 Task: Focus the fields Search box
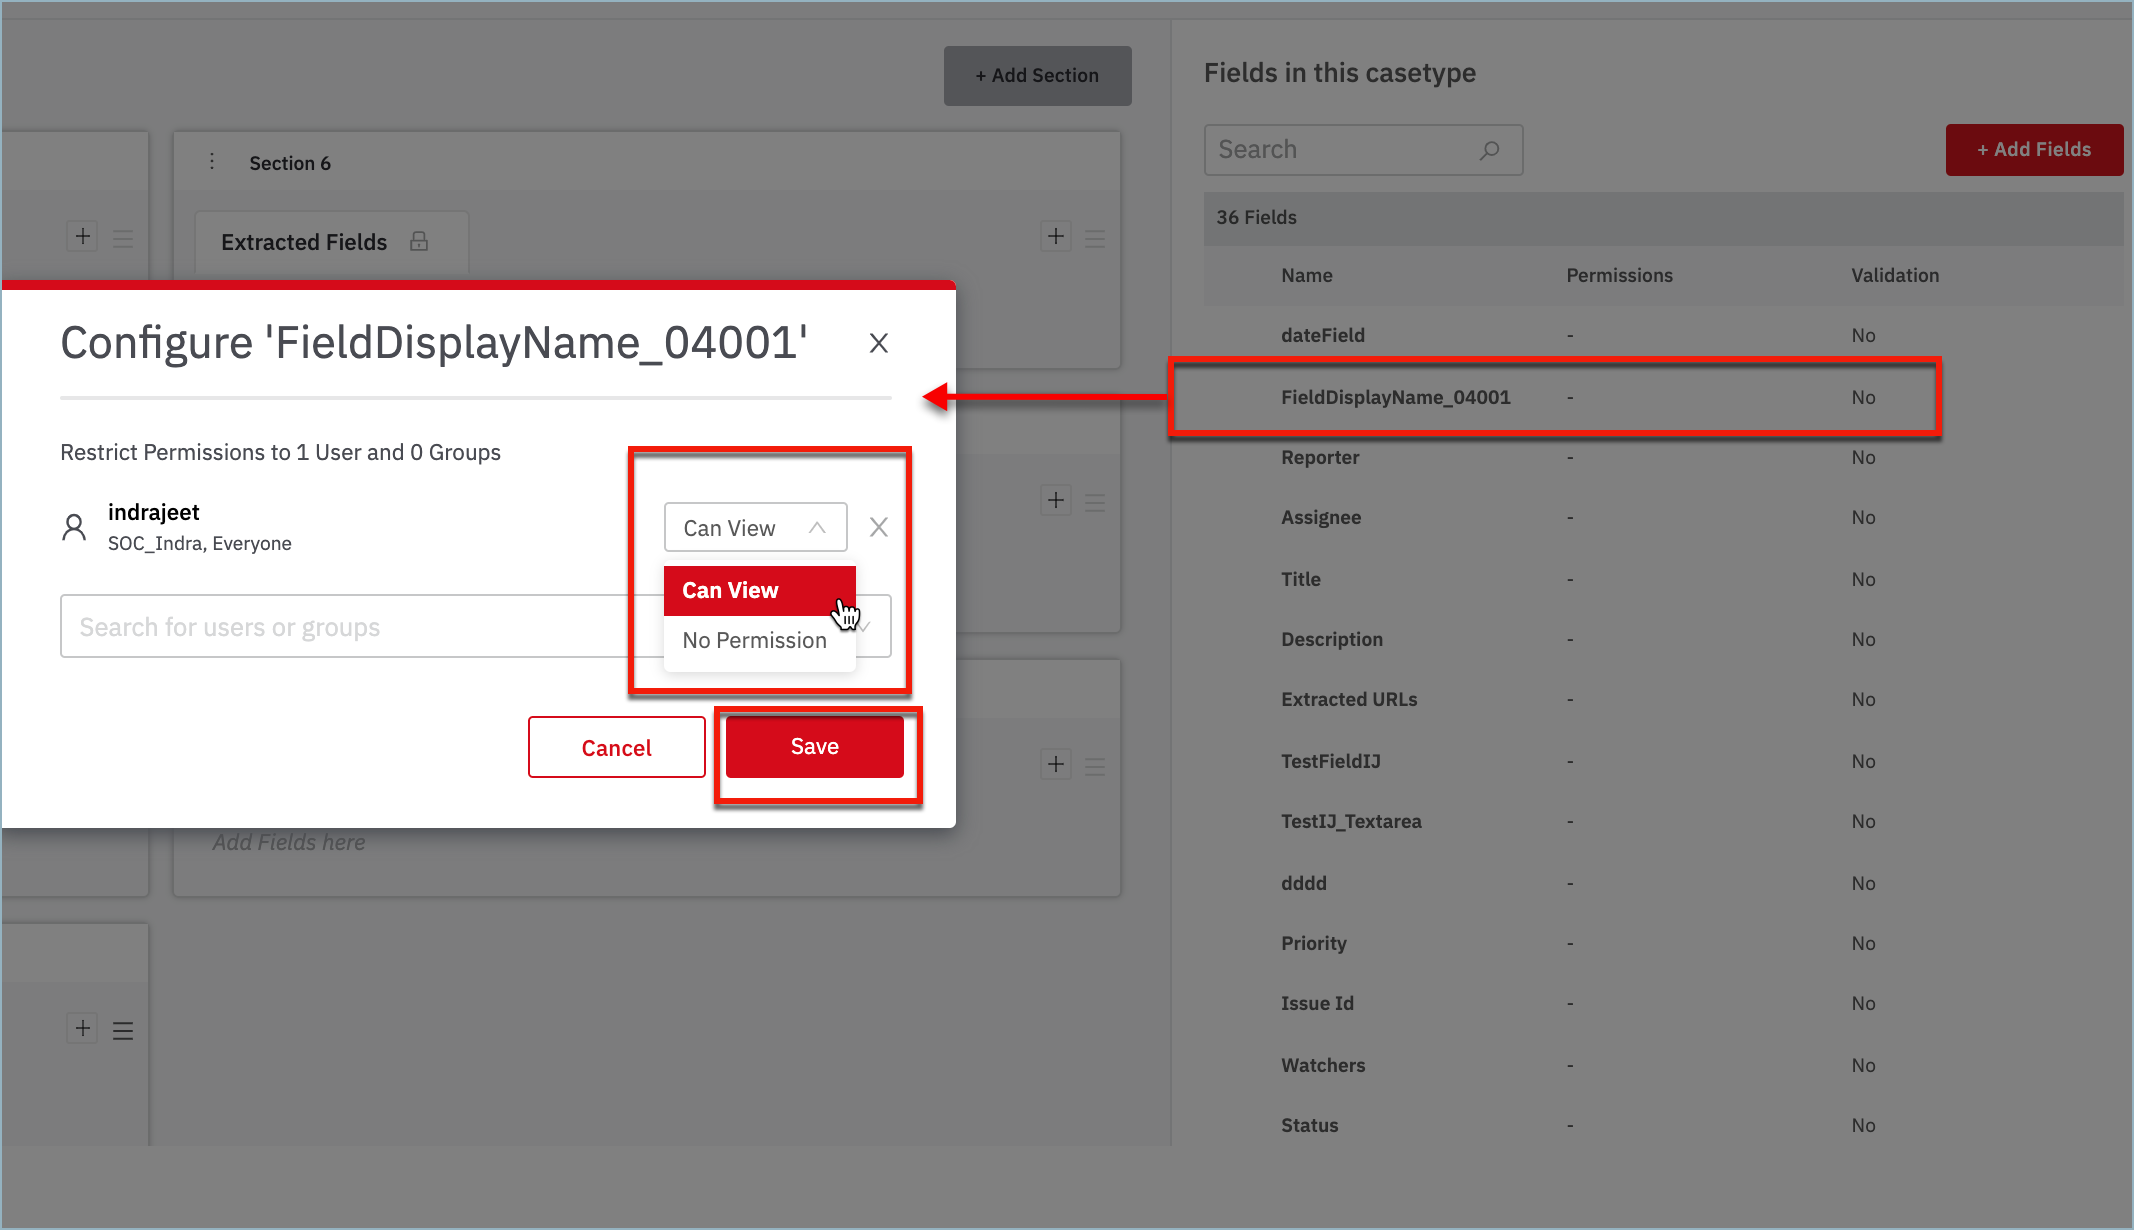(1340, 150)
